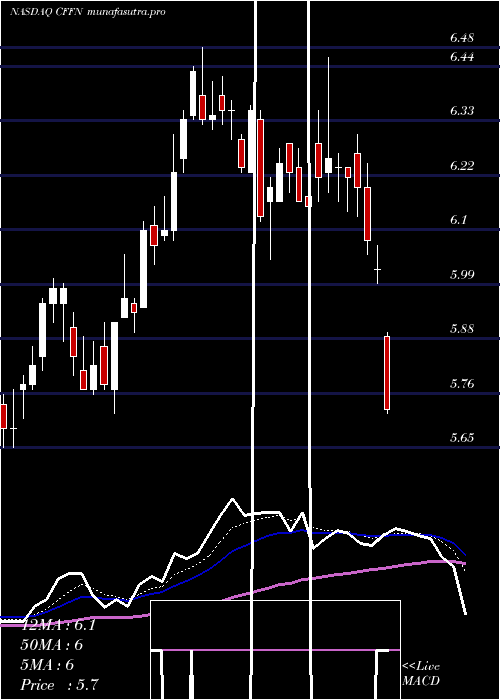500x700 pixels.
Task: Click the <<Live MACD label
Action: (421, 673)
